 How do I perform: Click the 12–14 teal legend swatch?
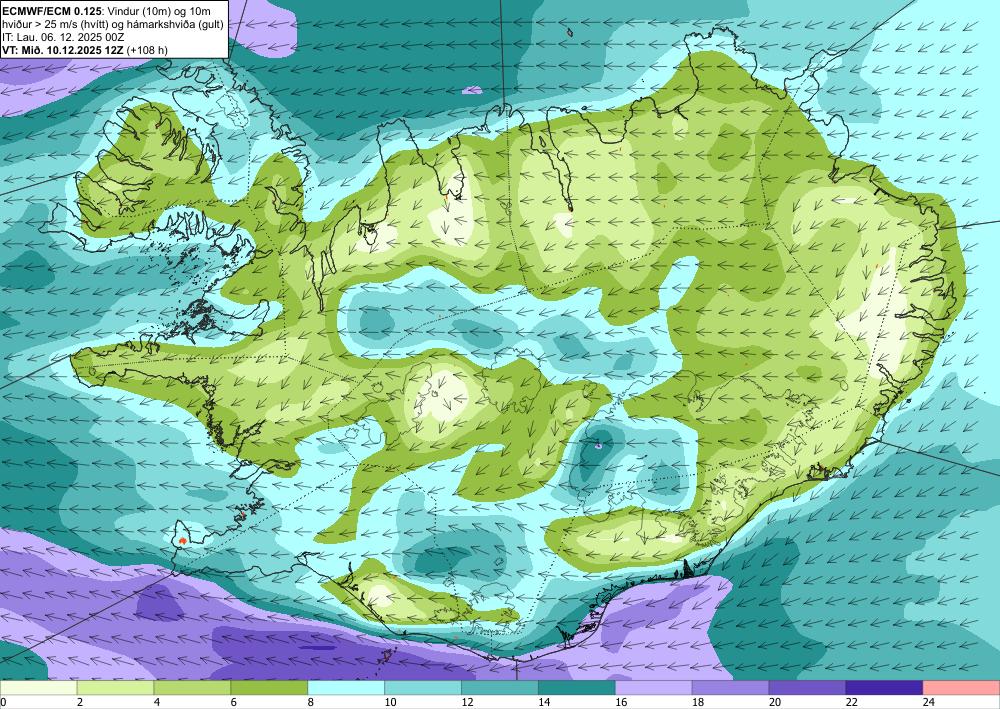(x=500, y=688)
